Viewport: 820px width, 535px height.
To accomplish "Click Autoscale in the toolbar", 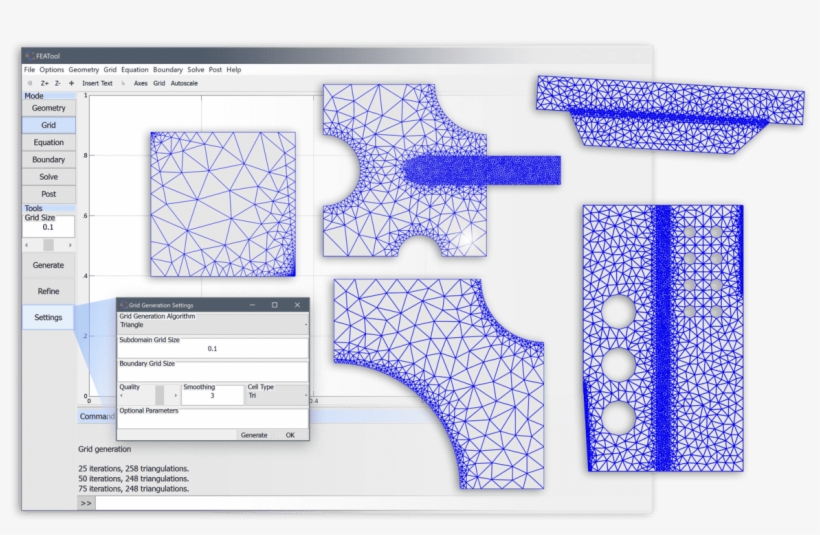I will [x=184, y=83].
